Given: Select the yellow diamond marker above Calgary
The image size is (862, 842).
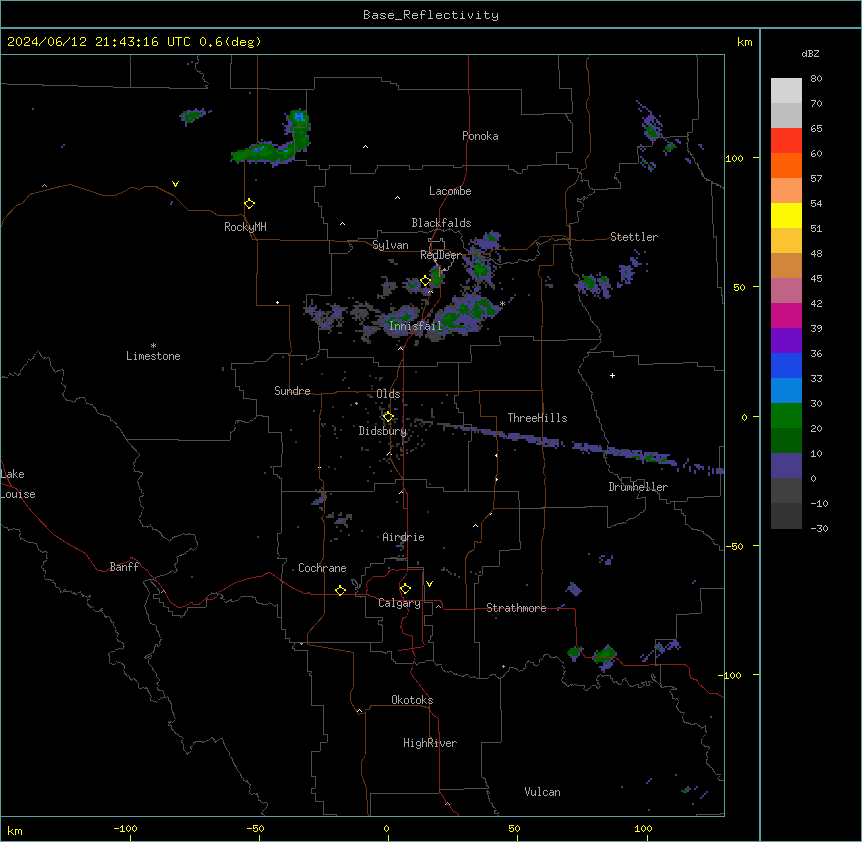Looking at the screenshot, I should [x=405, y=589].
